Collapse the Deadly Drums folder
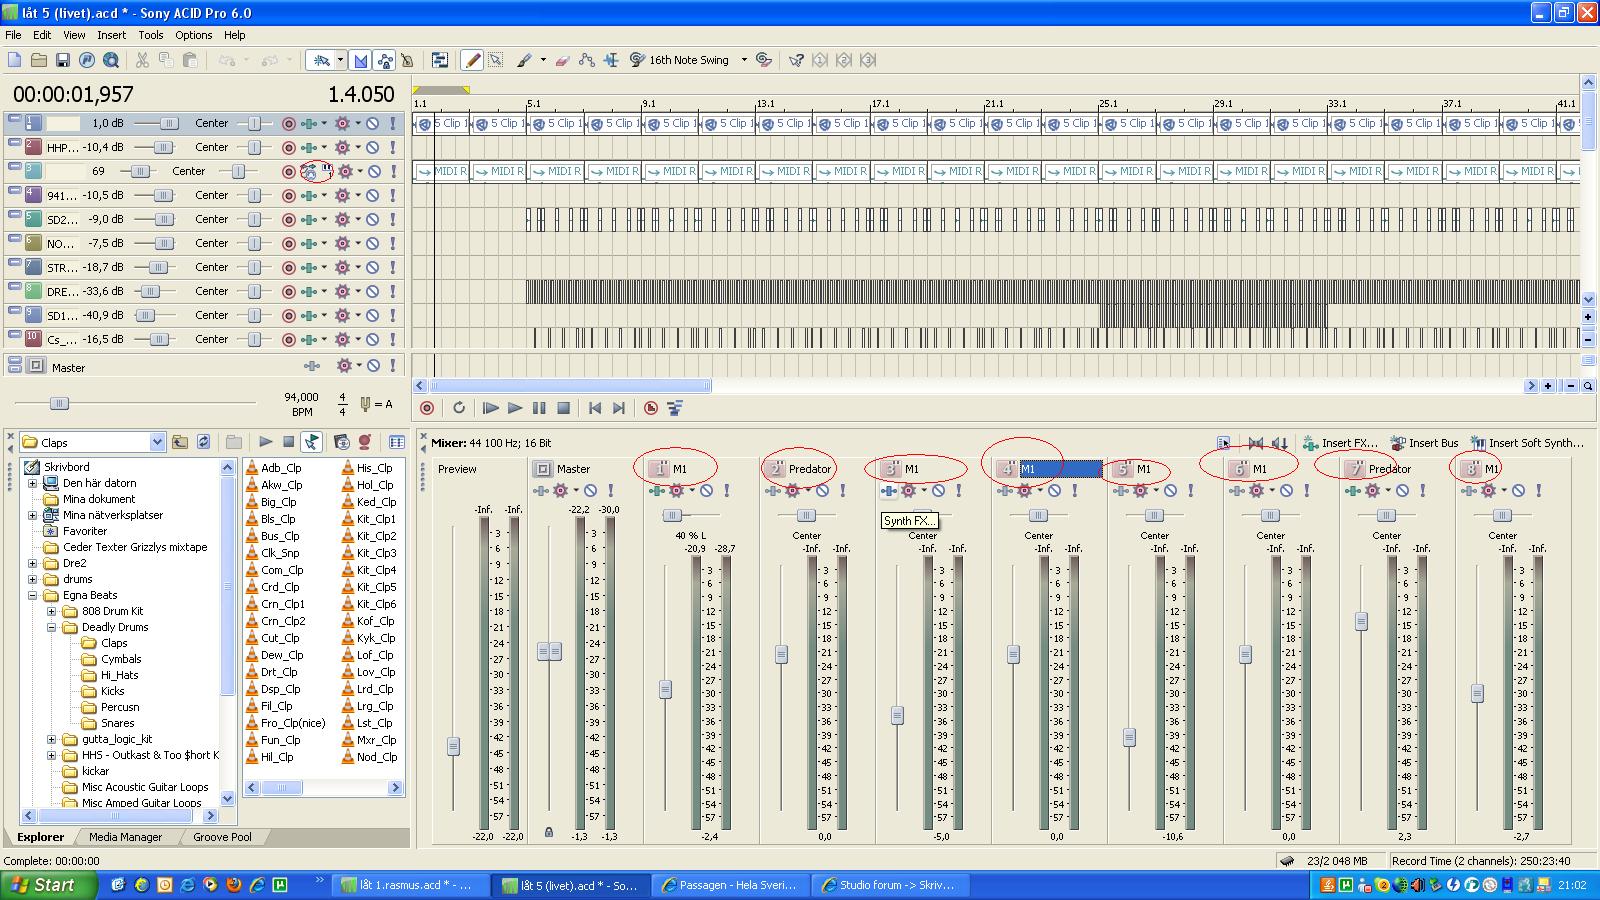The width and height of the screenshot is (1600, 900). [52, 627]
